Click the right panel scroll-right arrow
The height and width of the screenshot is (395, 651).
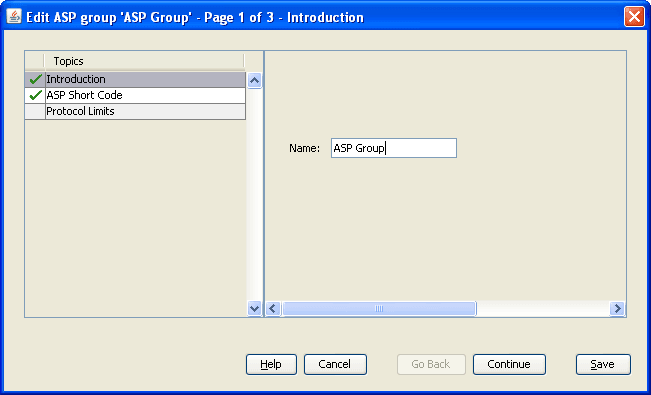(617, 309)
